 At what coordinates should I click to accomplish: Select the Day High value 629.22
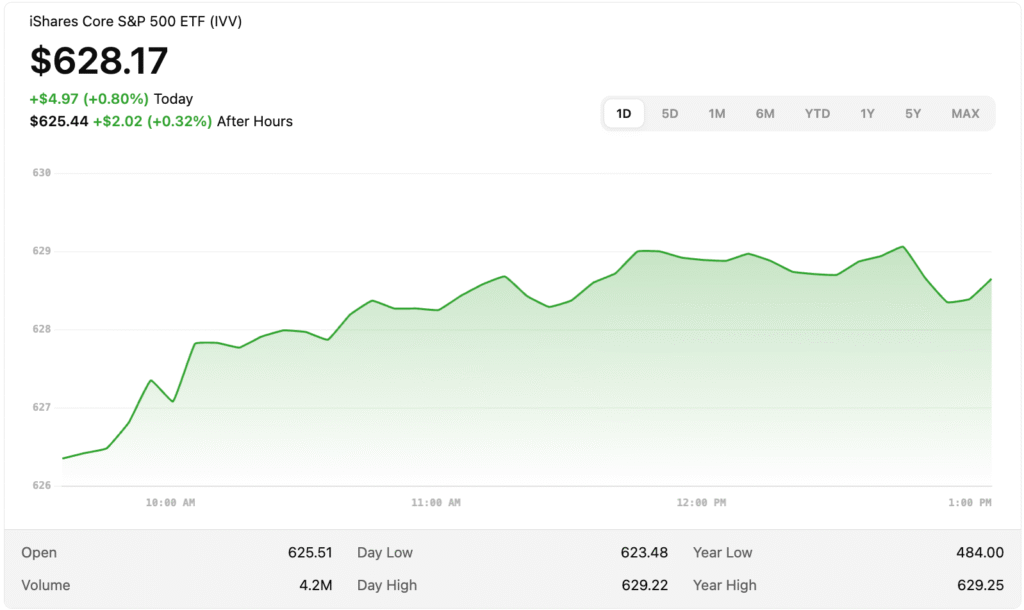coord(645,585)
